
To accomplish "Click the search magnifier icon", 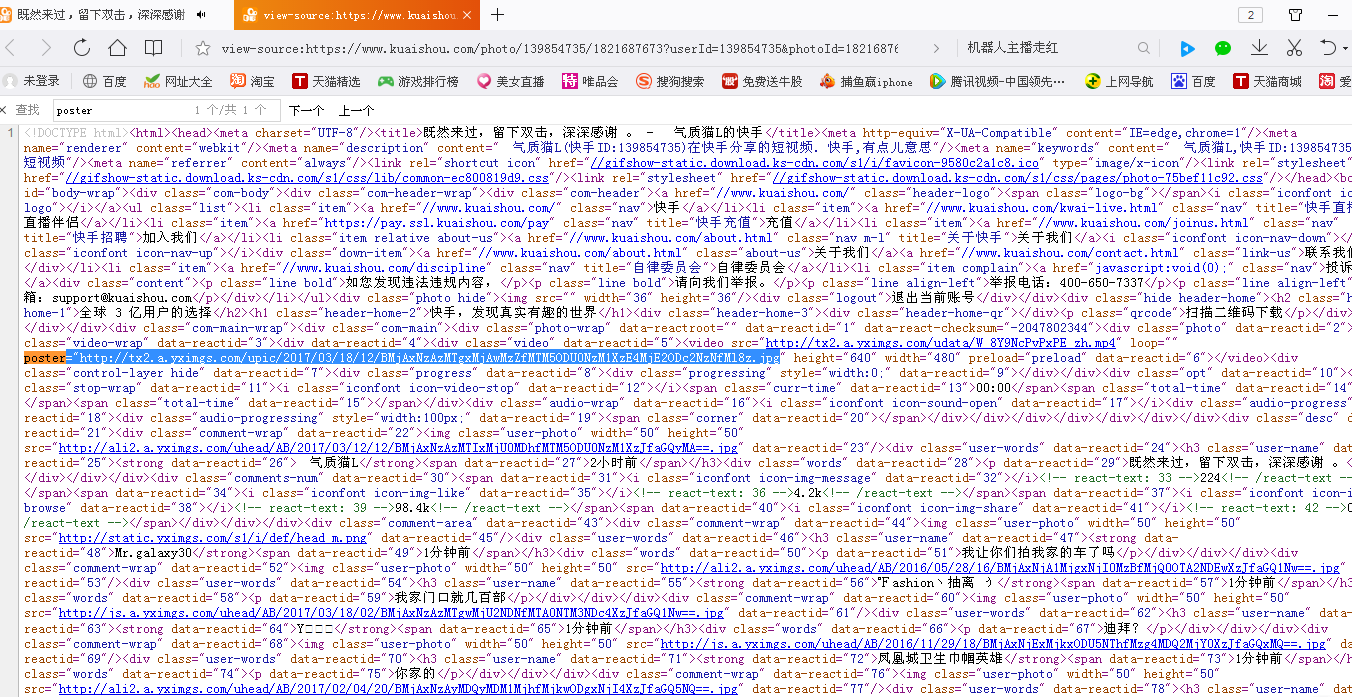I will point(1144,48).
